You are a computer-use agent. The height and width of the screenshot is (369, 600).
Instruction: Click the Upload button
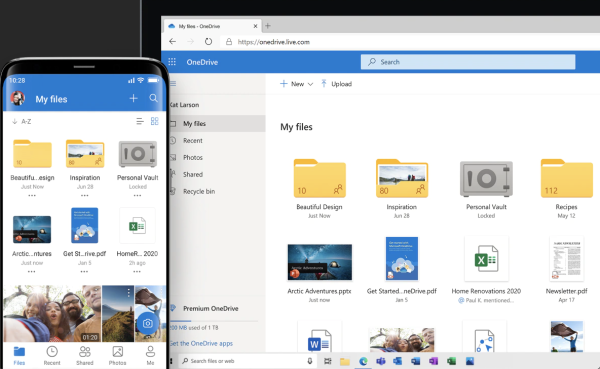tap(336, 84)
